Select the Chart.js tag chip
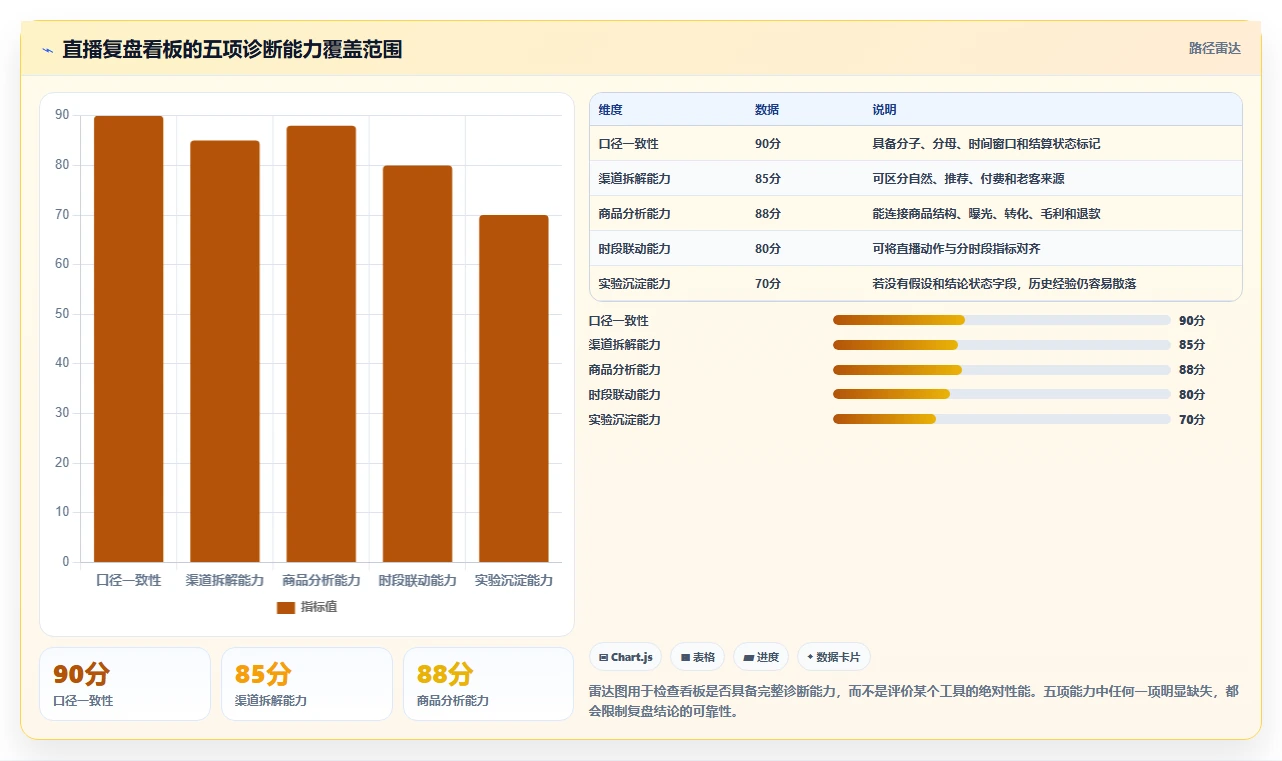 (625, 657)
